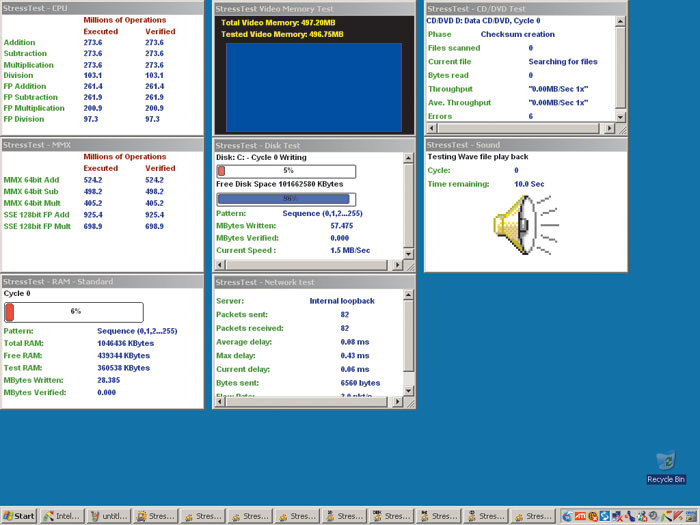Open the Start menu

(x=19, y=516)
